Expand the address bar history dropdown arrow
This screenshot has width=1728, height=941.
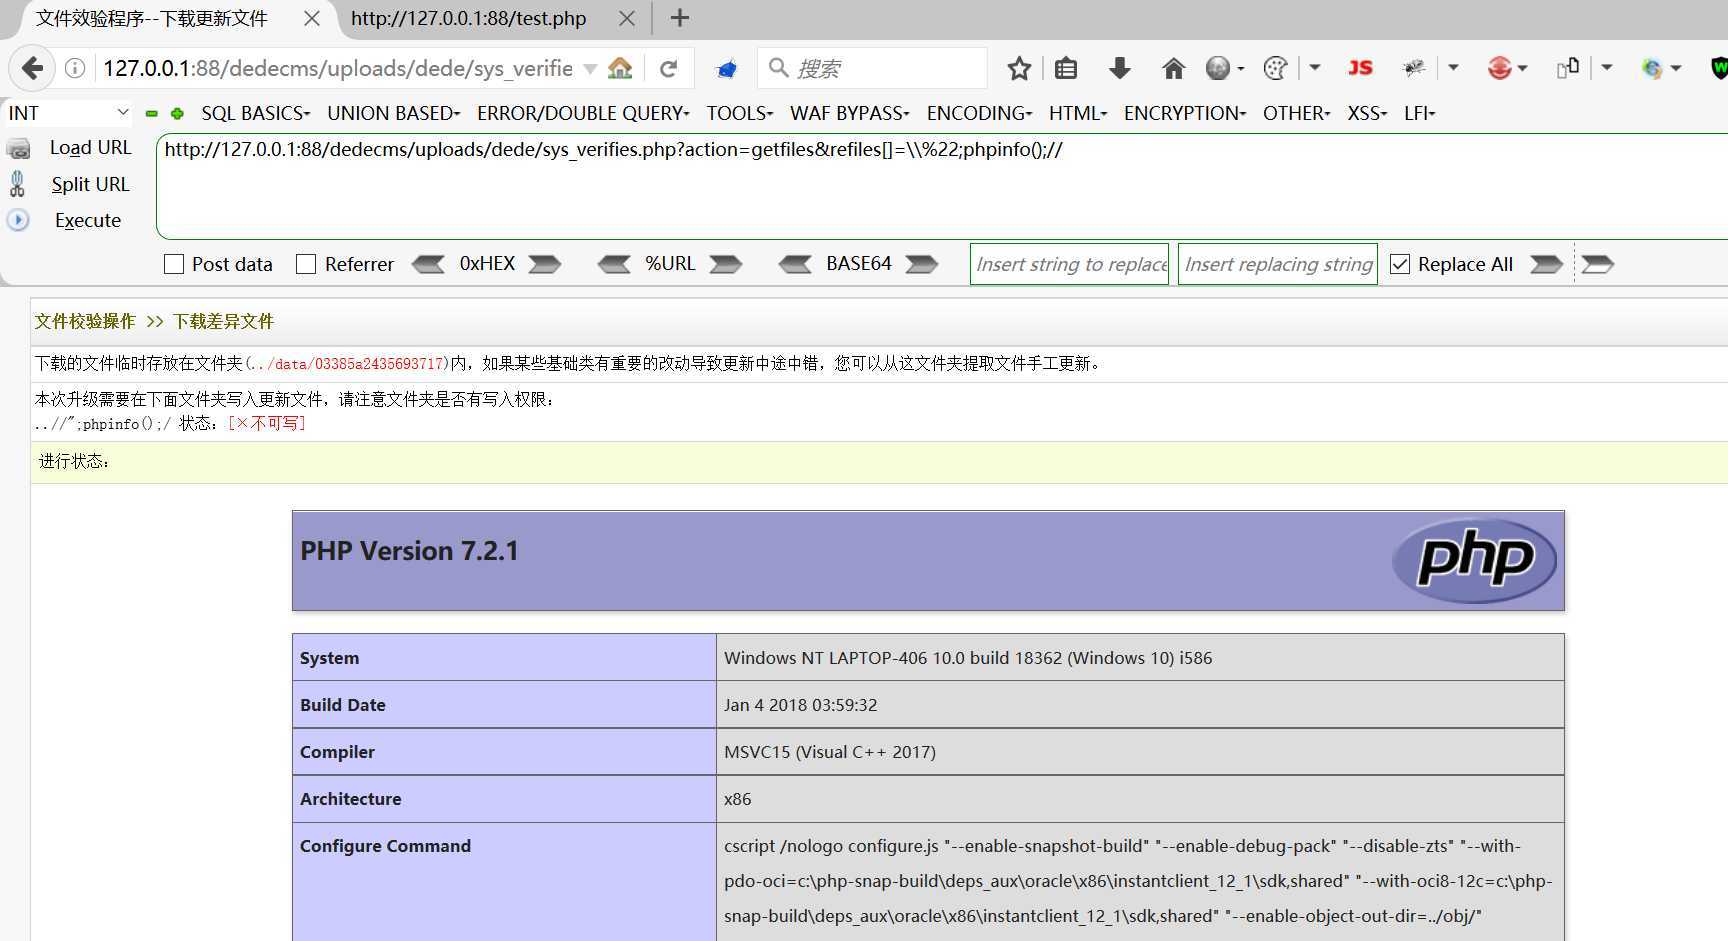pyautogui.click(x=590, y=69)
